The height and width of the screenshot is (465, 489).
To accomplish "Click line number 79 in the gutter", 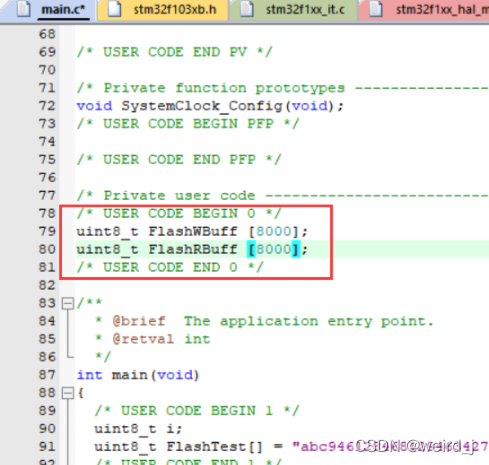I will click(x=47, y=231).
